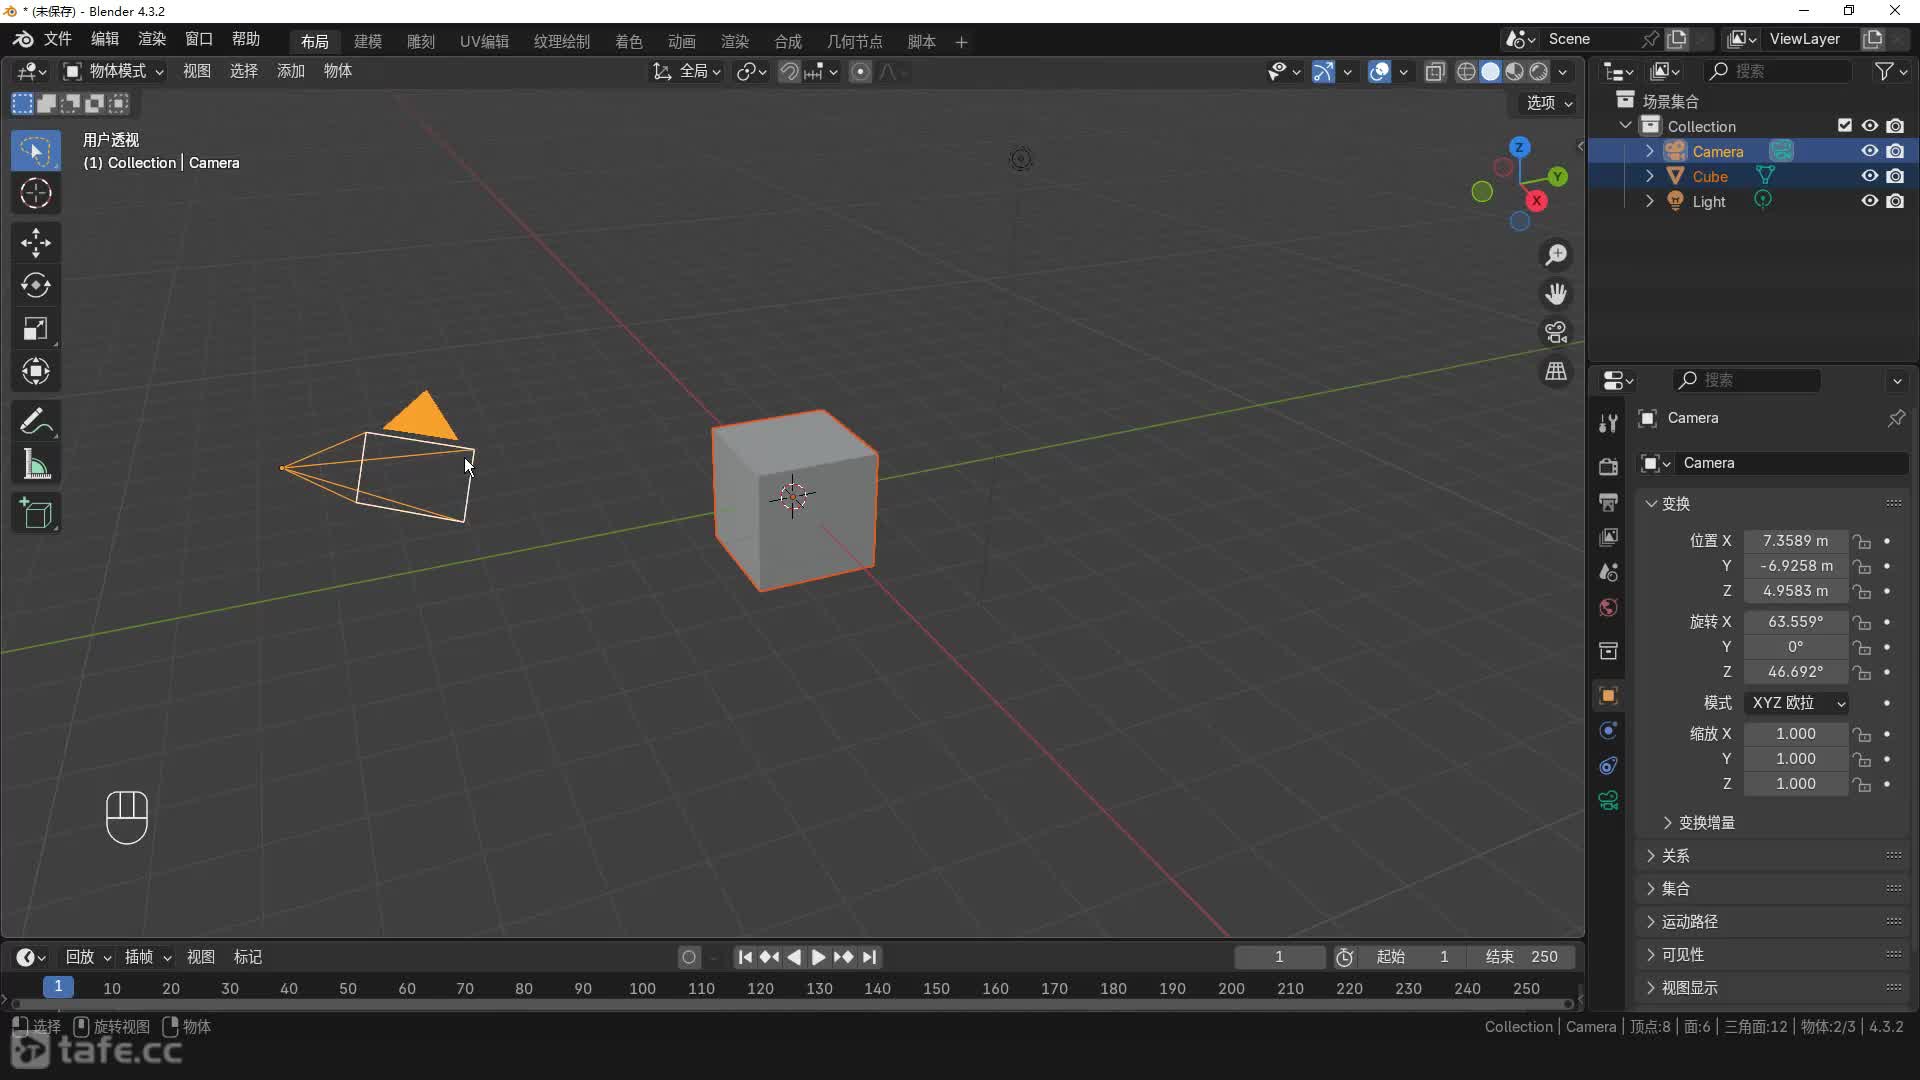Click the outliner search field
This screenshot has width=1920, height=1080.
tap(1779, 71)
